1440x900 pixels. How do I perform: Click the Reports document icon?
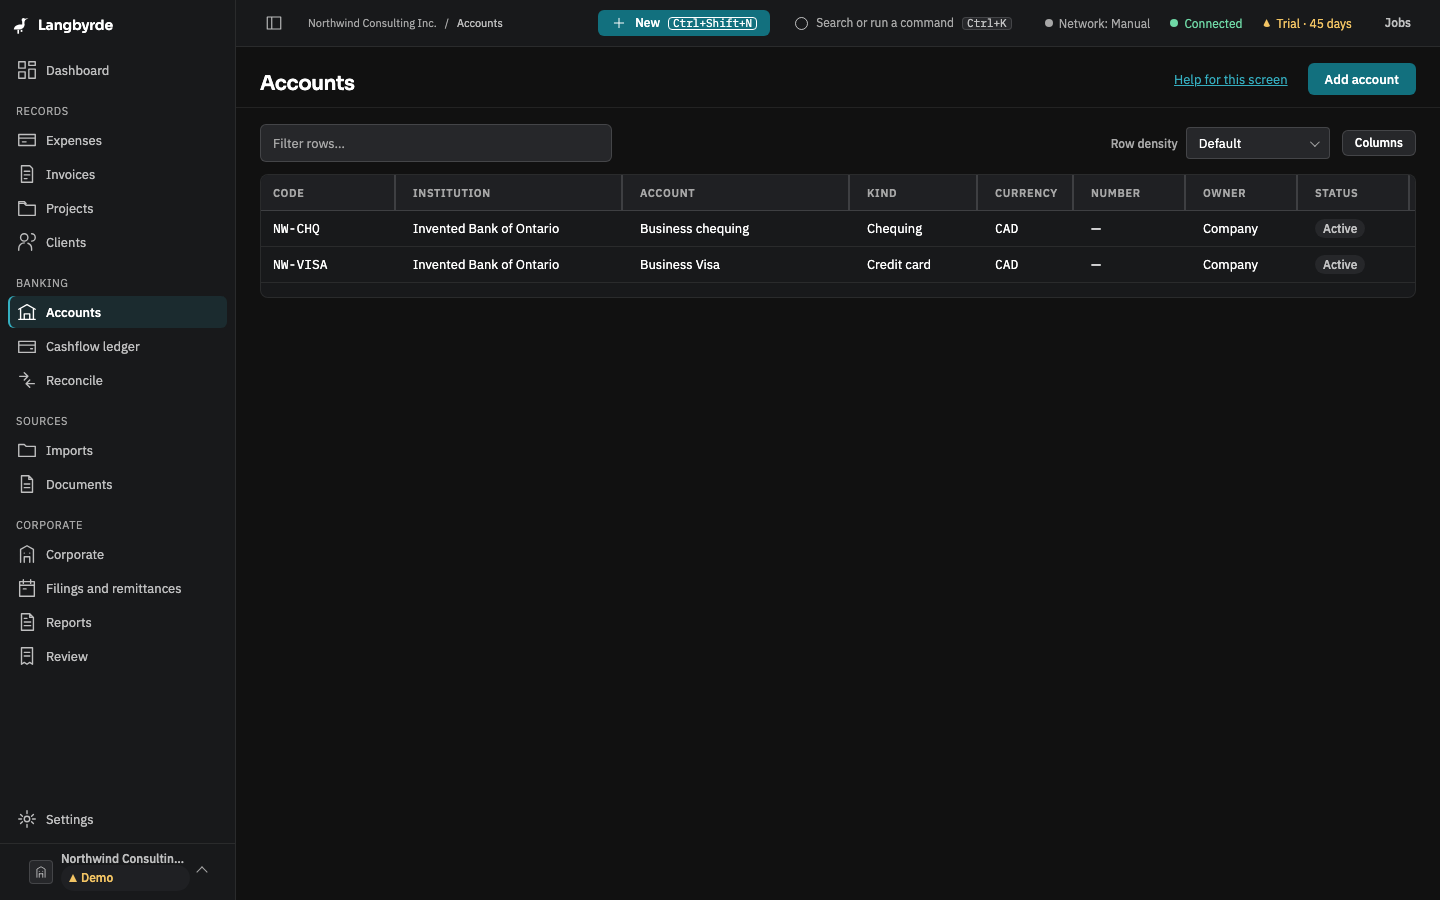click(27, 622)
